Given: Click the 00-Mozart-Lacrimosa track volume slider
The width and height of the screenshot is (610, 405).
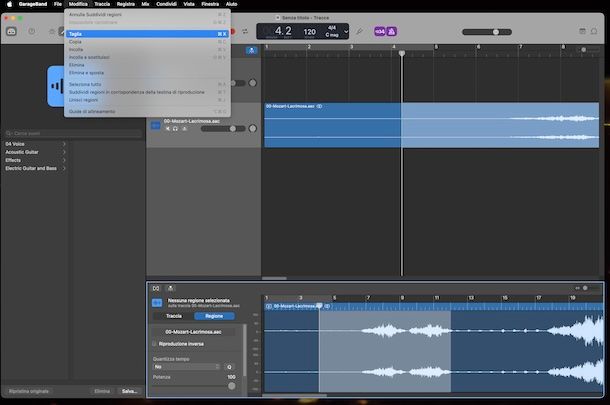Looking at the screenshot, I should tap(223, 129).
